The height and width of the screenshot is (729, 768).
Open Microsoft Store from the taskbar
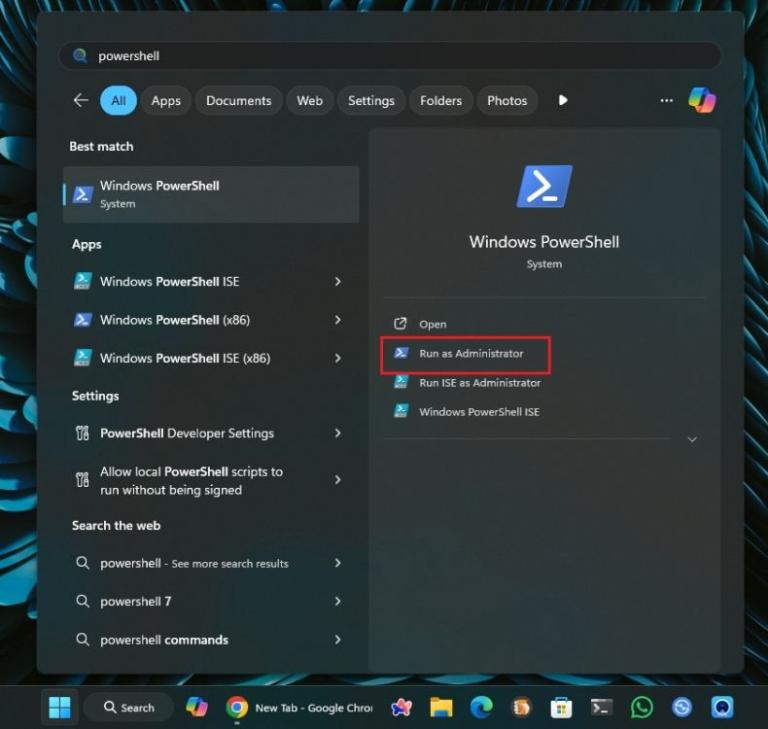click(x=561, y=707)
